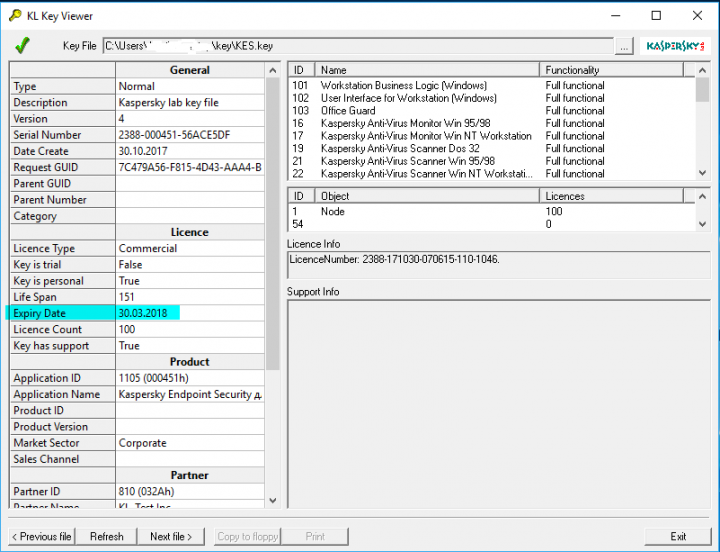Click the Description value Kaspersky lab key file
This screenshot has height=552, width=720.
point(190,102)
